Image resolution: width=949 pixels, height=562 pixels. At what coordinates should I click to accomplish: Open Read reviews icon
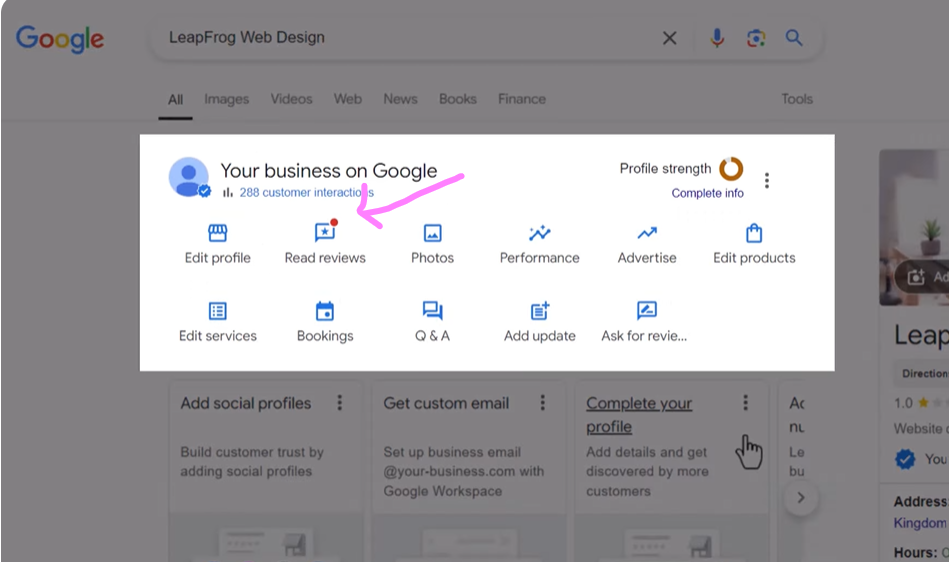click(325, 233)
